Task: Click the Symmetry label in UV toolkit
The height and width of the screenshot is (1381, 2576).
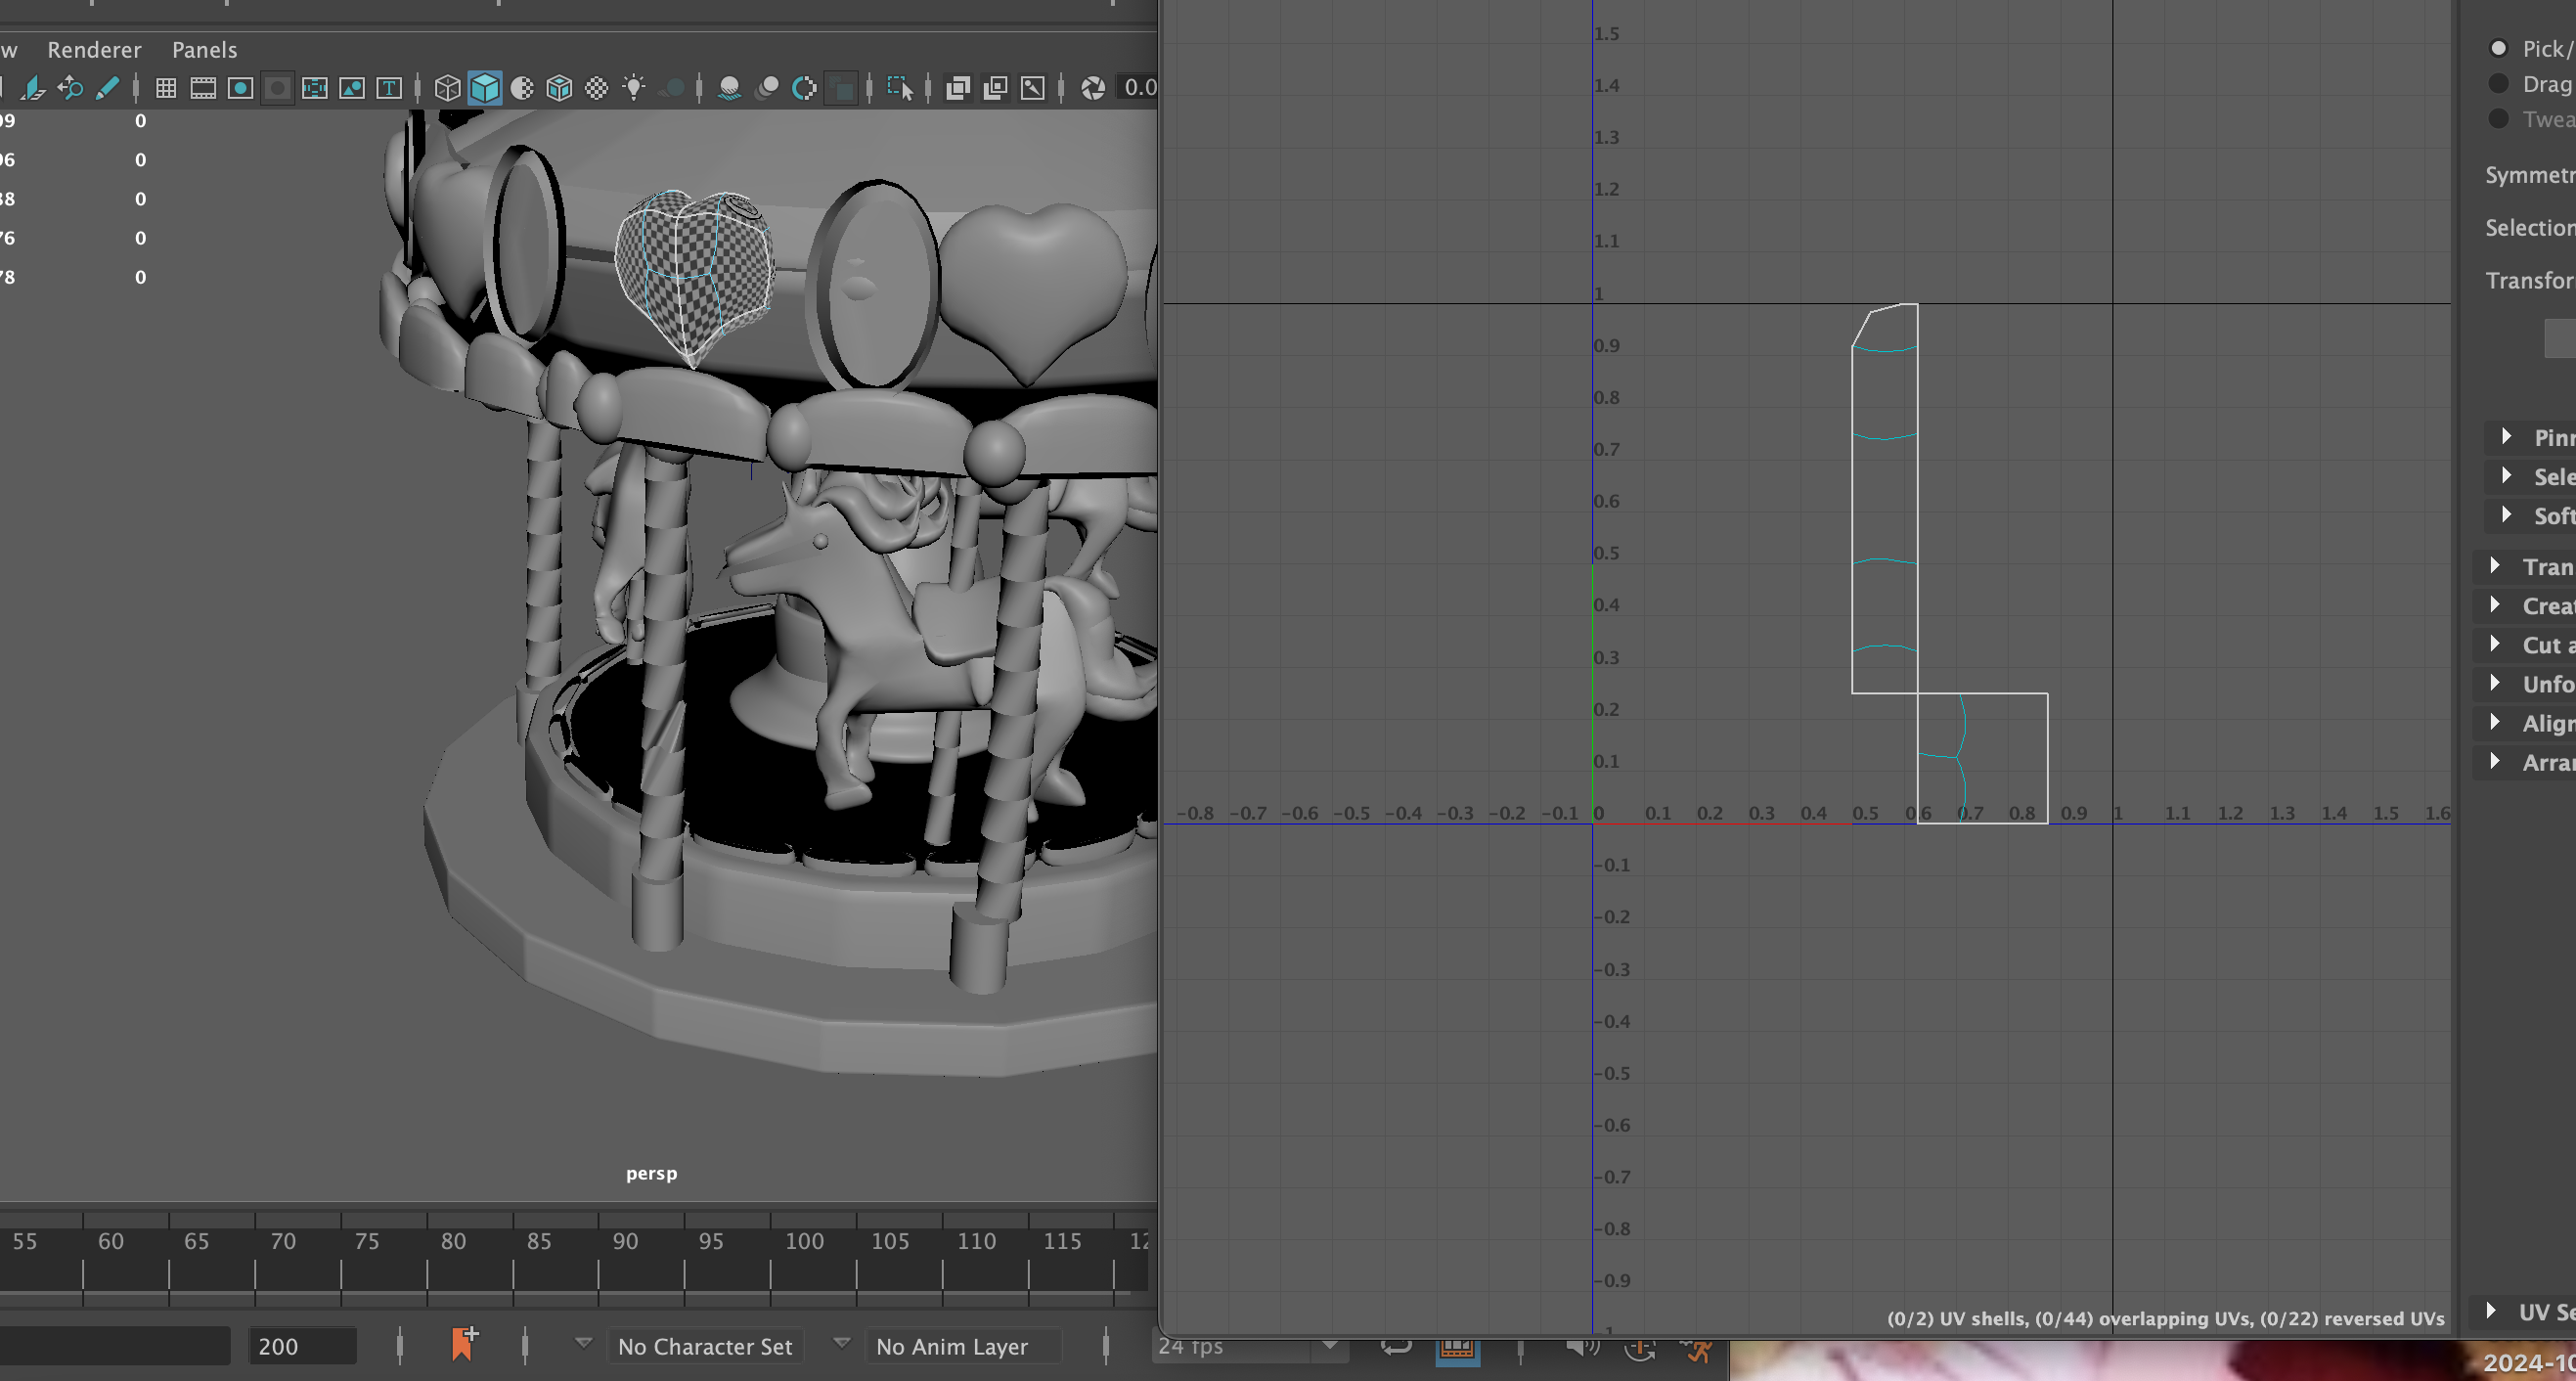Action: click(2530, 175)
